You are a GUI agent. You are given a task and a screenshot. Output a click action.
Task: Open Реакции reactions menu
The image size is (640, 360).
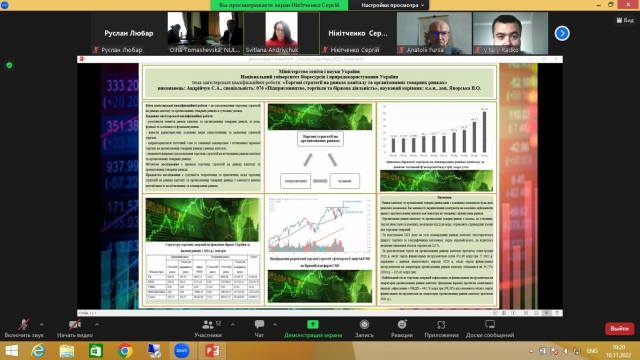(402, 329)
